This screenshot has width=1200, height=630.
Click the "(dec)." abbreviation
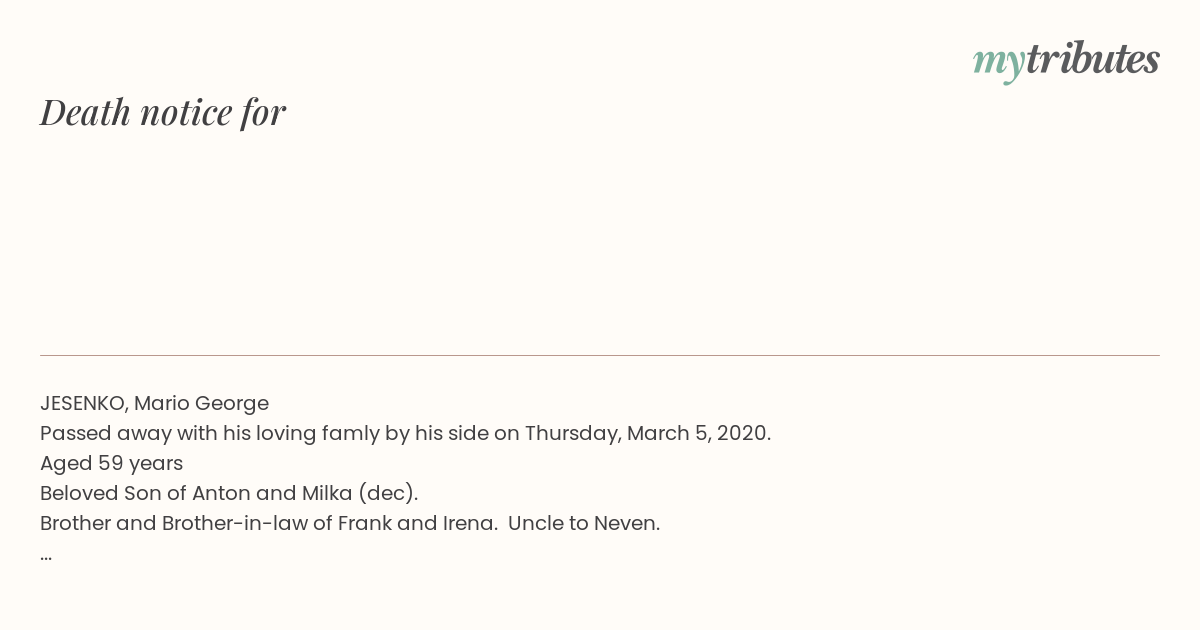click(387, 493)
